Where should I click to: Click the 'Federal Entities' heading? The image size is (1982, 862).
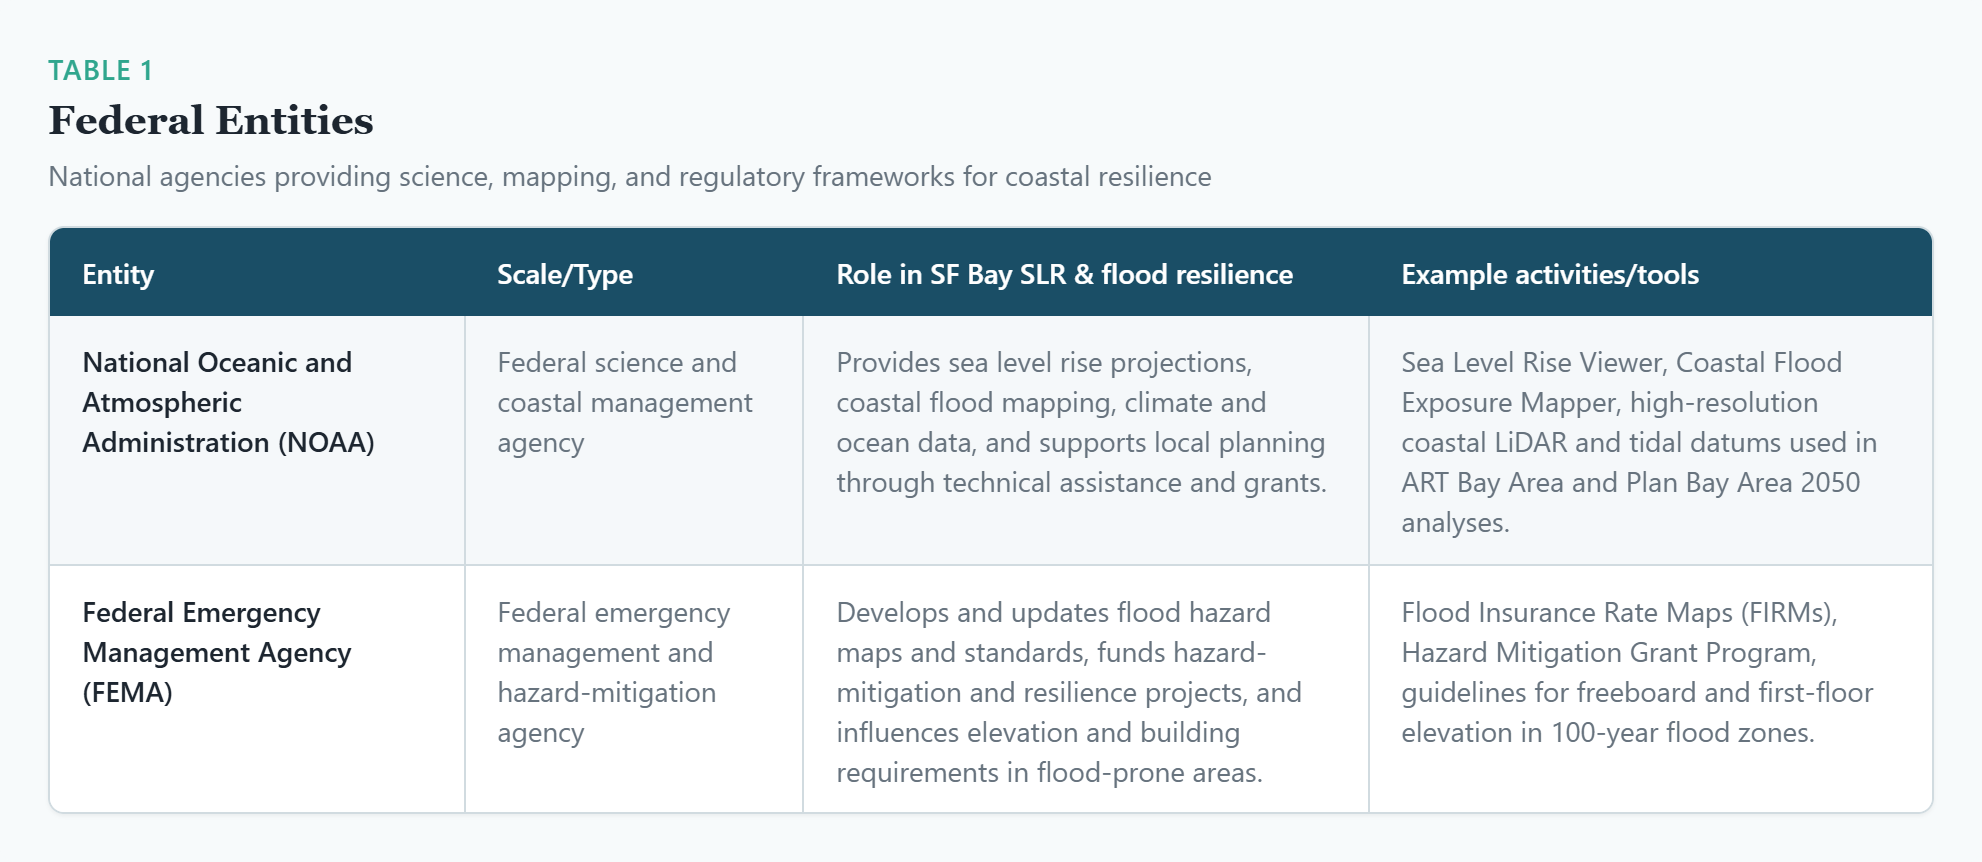tap(211, 121)
